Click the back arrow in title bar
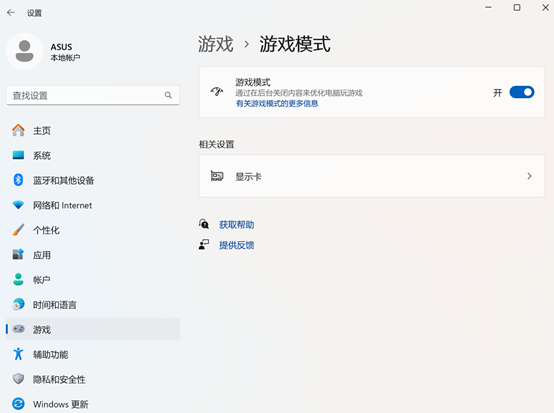 (11, 13)
